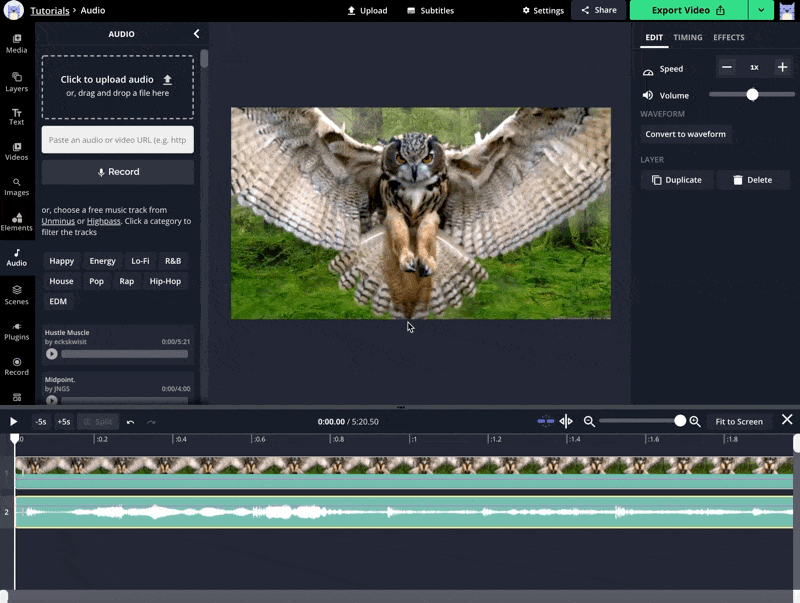800x603 pixels.
Task: Toggle the purple timeline snapping icon
Action: (545, 422)
